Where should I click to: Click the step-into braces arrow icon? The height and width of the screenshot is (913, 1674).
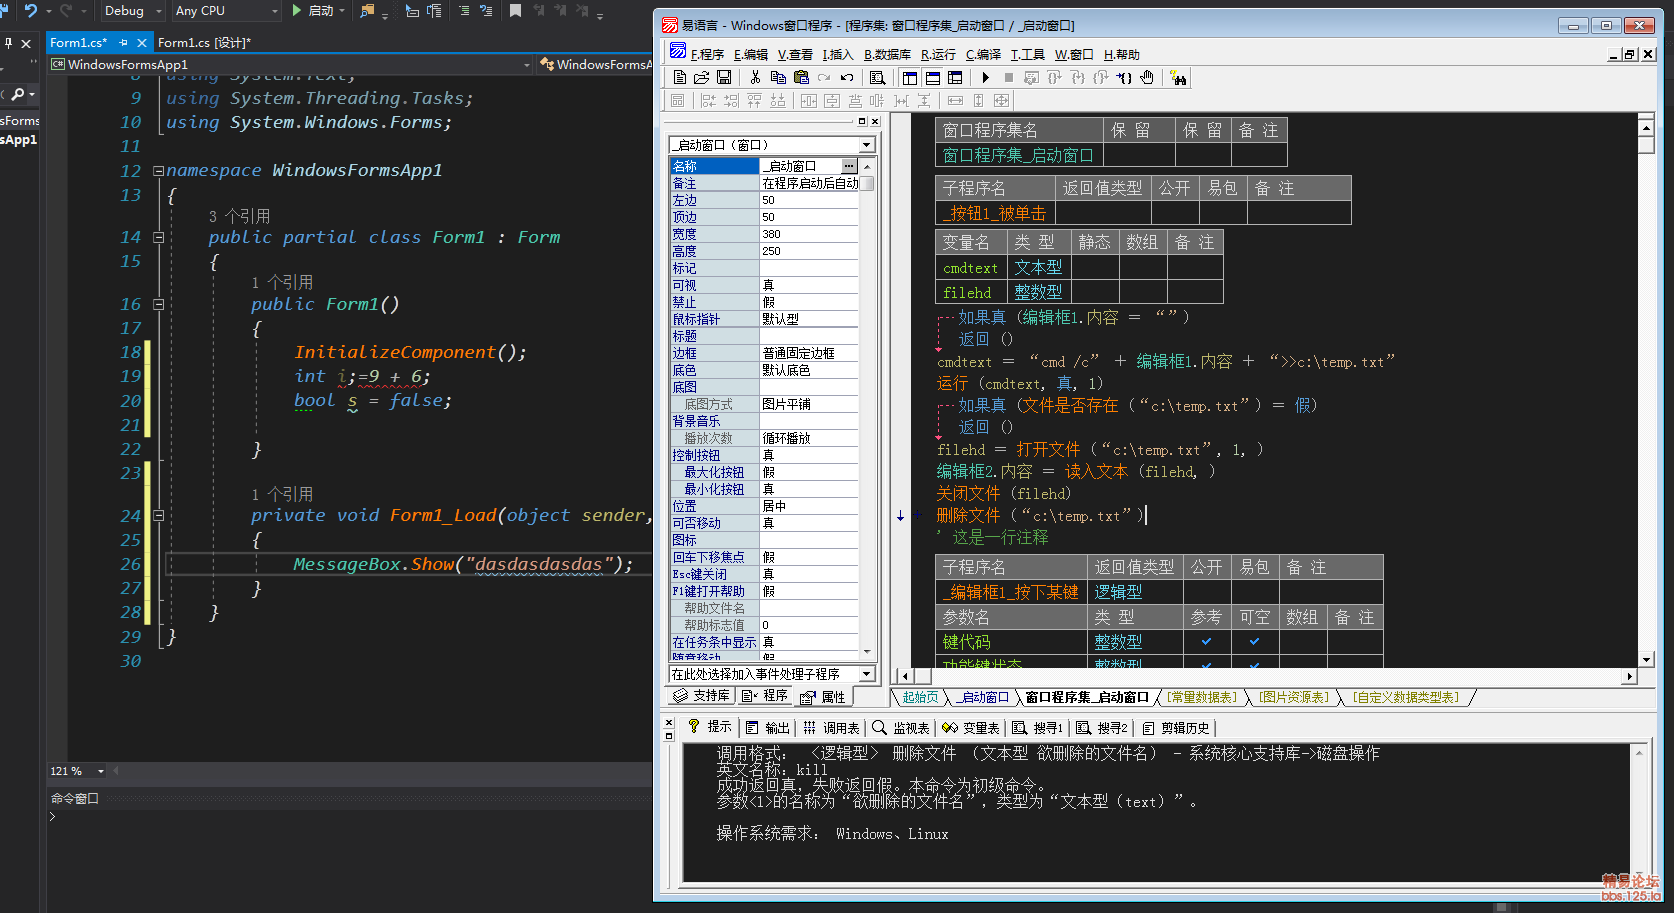click(x=1124, y=77)
